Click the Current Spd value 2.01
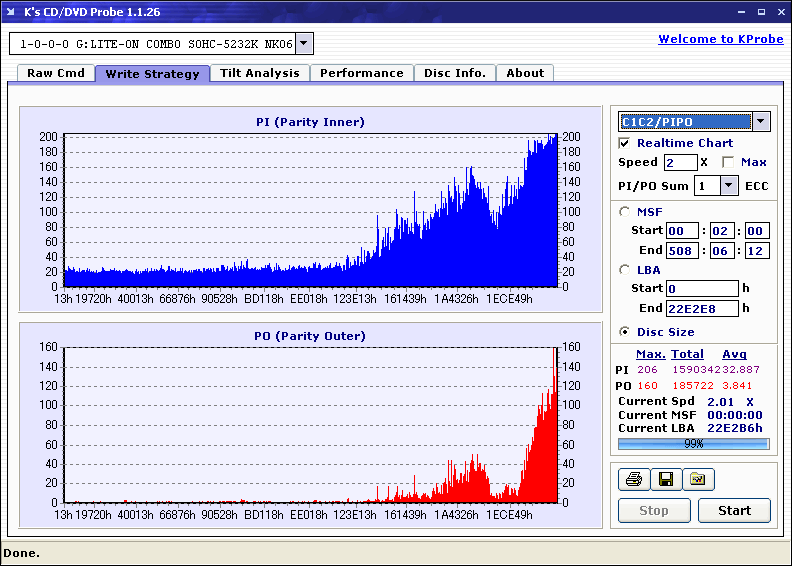This screenshot has height=566, width=792. point(720,402)
